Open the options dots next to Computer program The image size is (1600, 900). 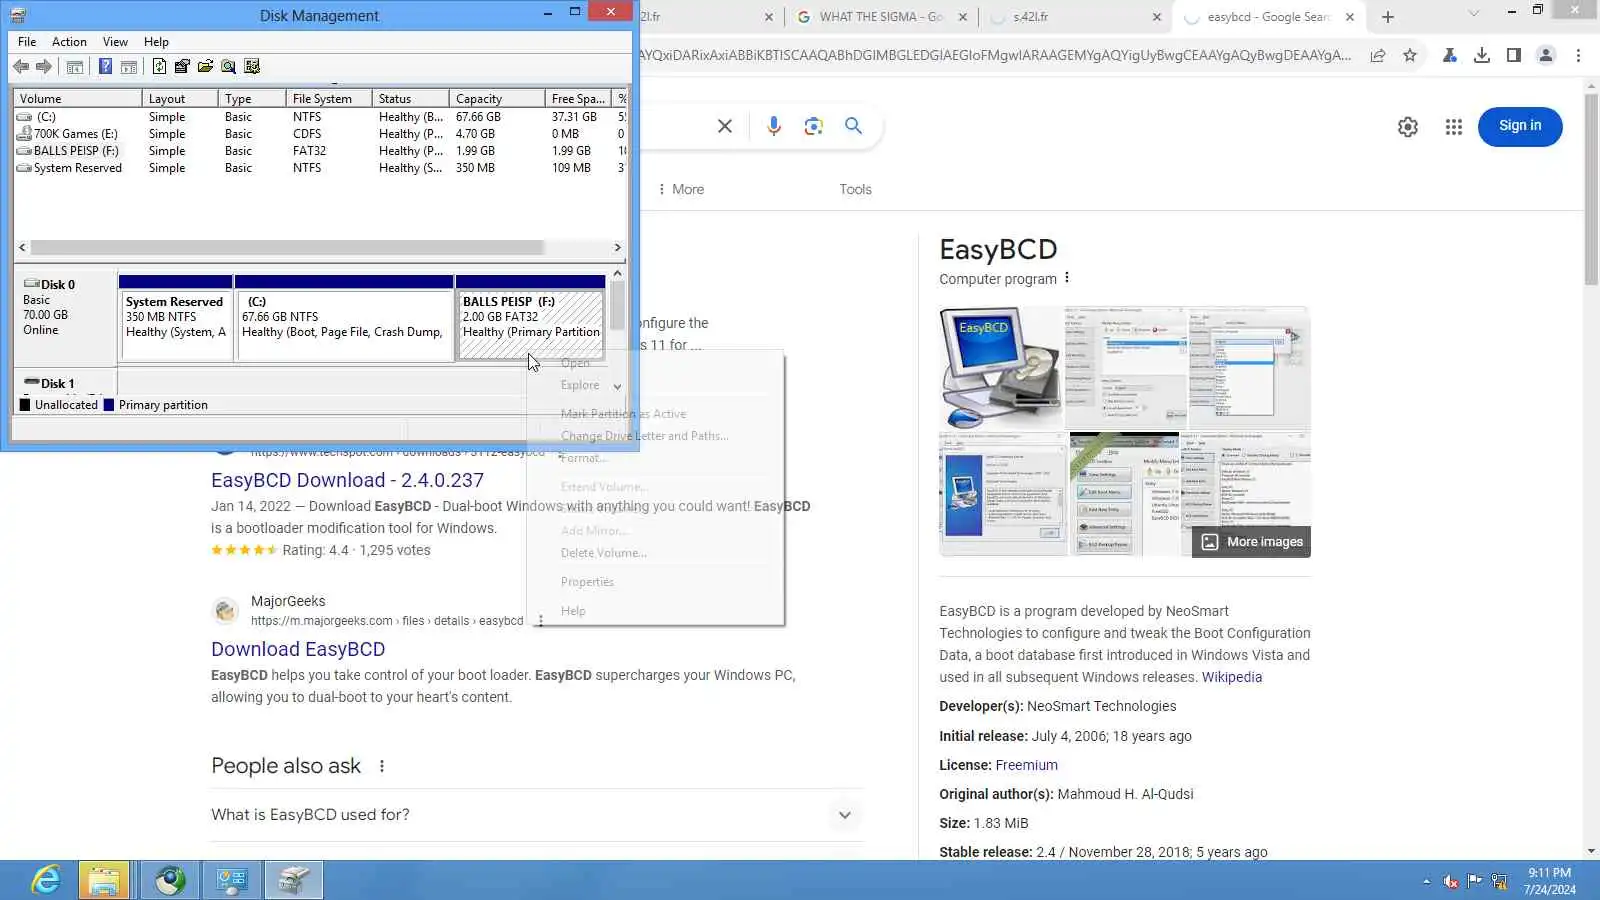(x=1067, y=278)
